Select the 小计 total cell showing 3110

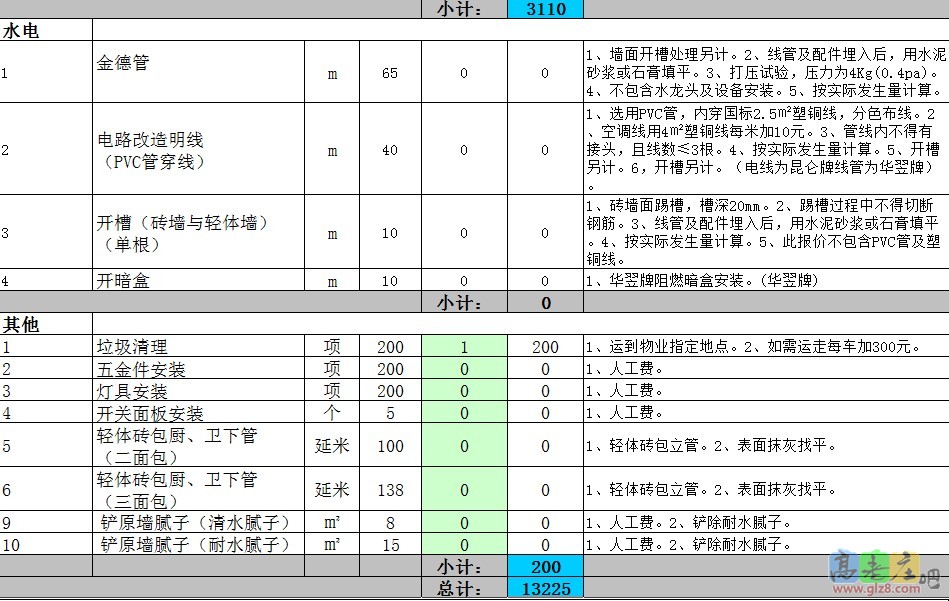(x=546, y=9)
